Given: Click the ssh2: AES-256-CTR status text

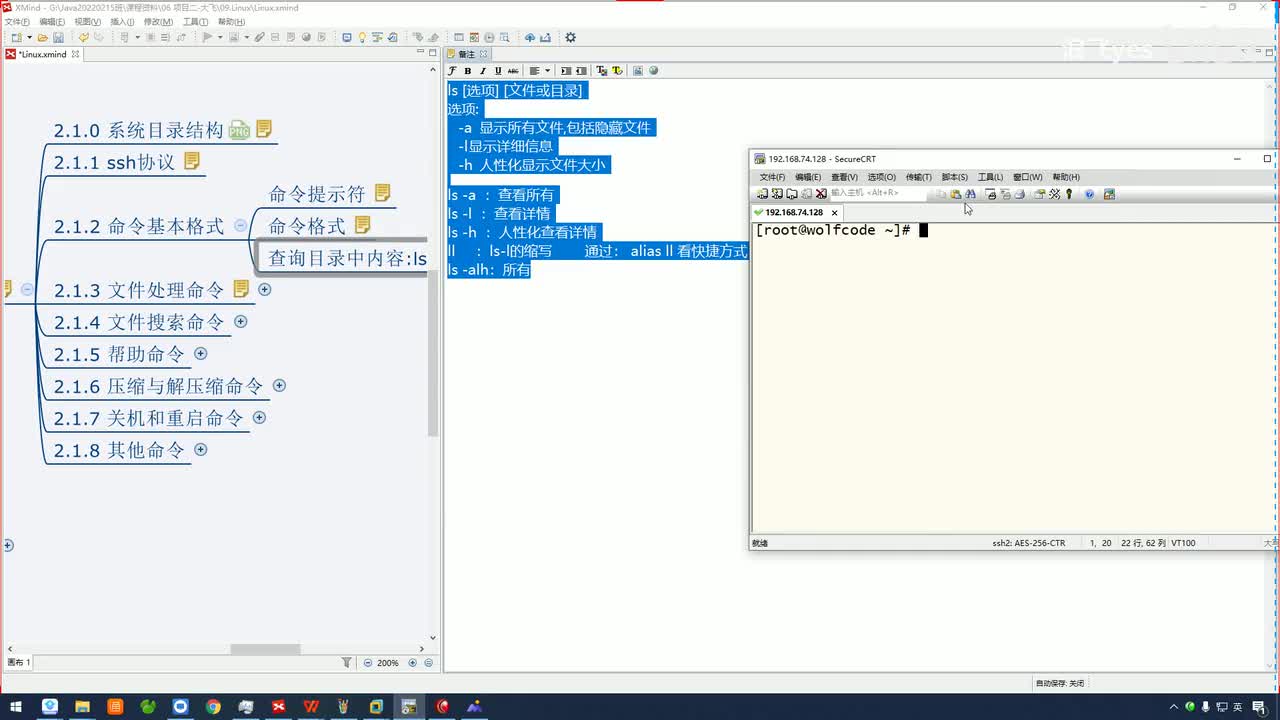Looking at the screenshot, I should tap(1029, 543).
